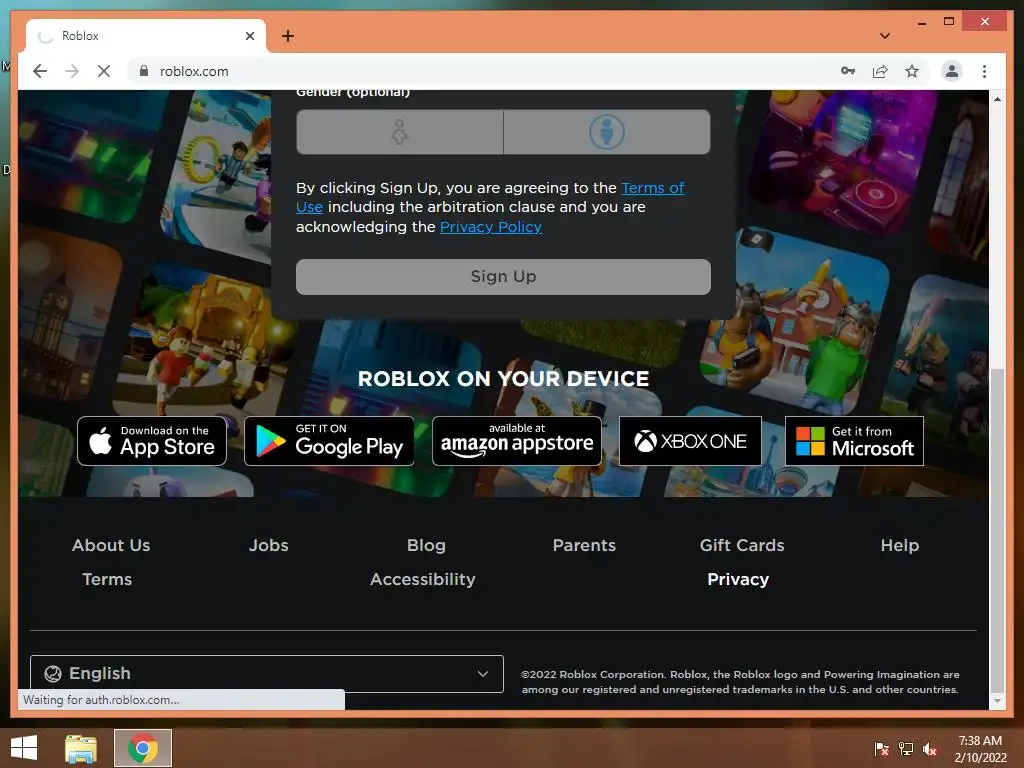Open saved passwords key icon

click(x=848, y=71)
